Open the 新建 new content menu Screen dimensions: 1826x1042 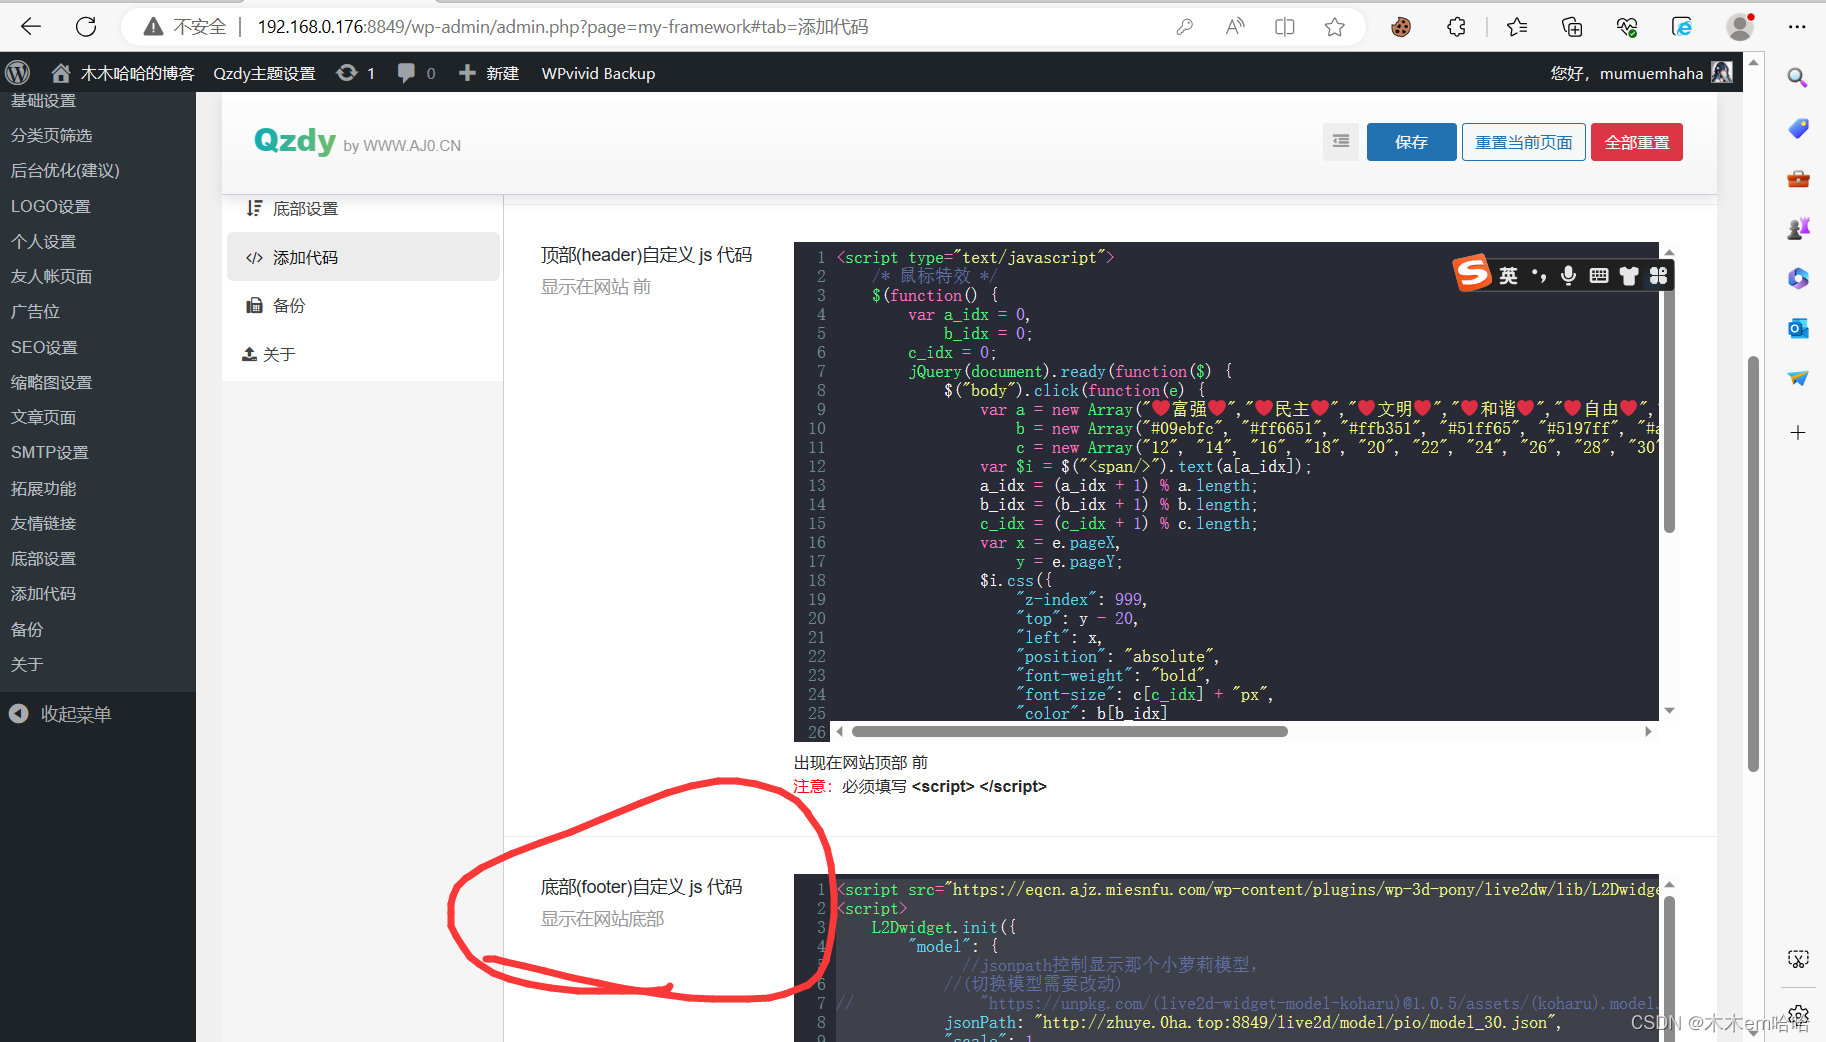click(488, 73)
